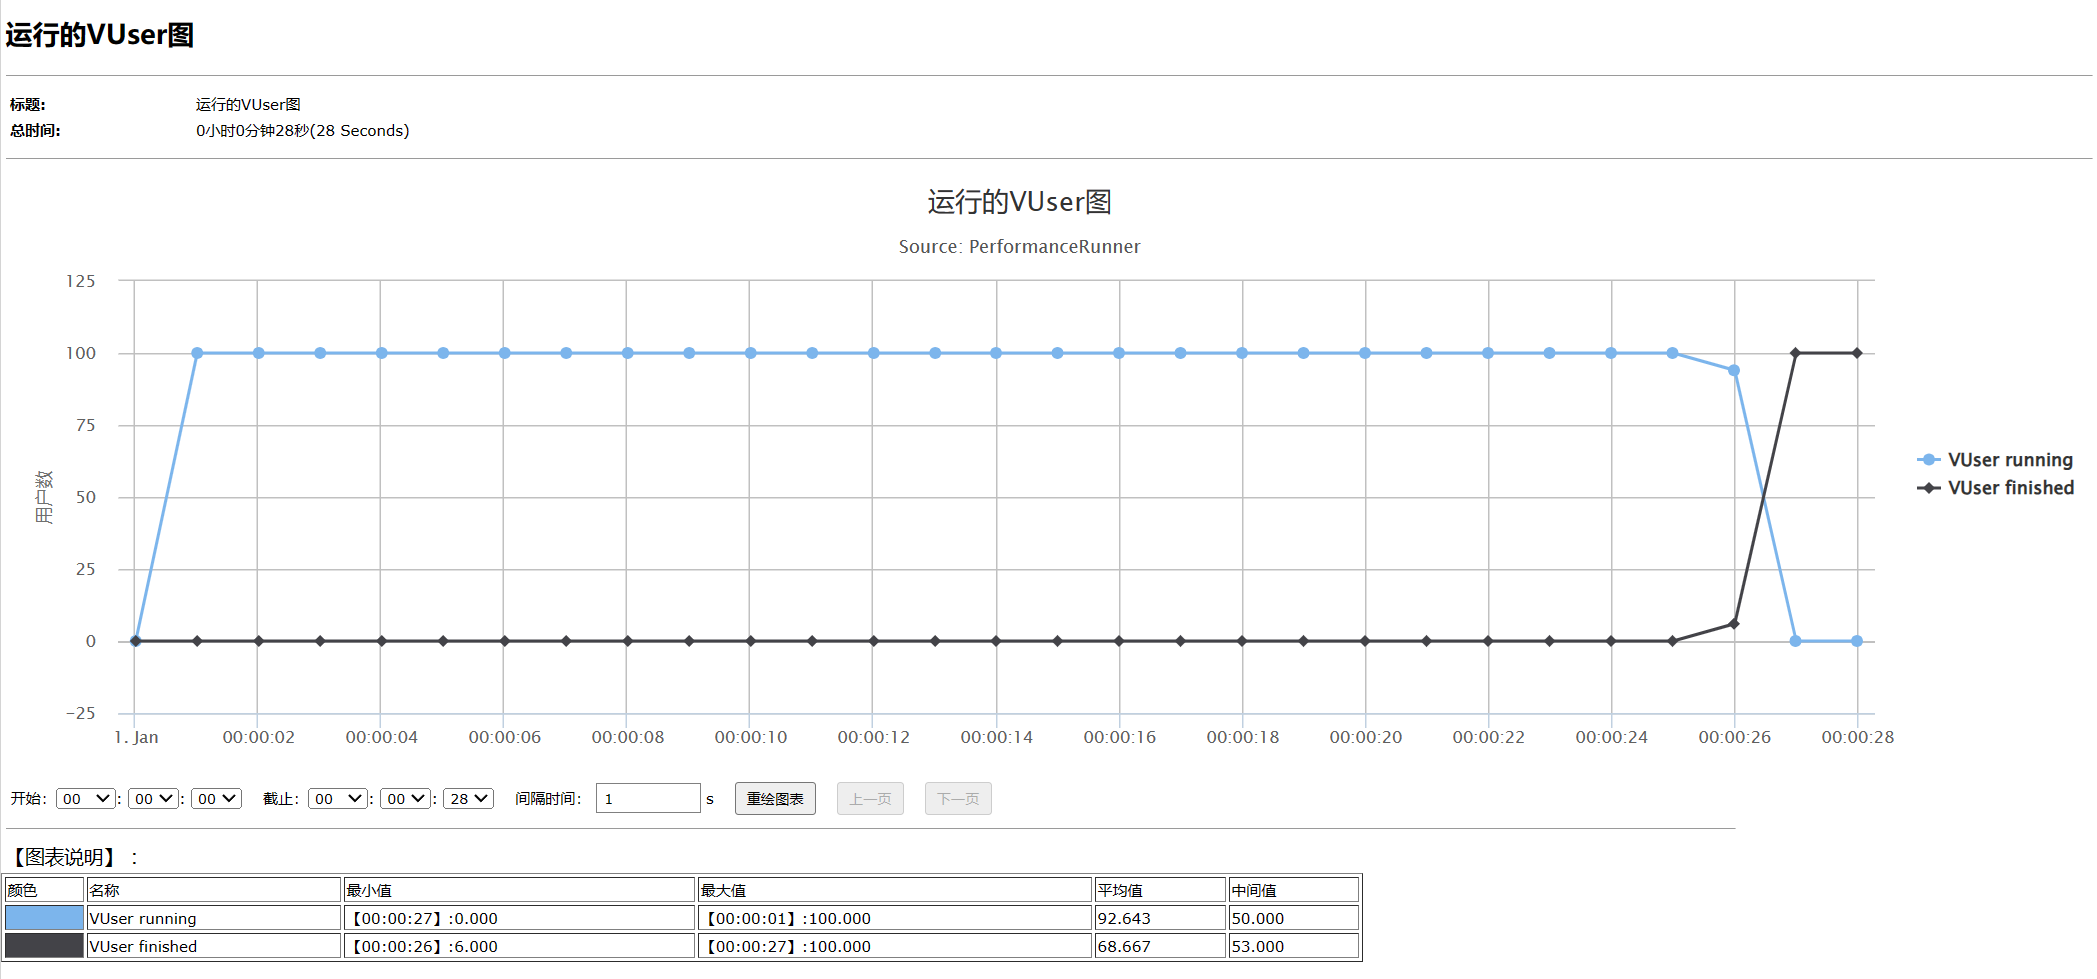The image size is (2097, 979).
Task: Click VUser running name cell in table
Action: tap(214, 918)
